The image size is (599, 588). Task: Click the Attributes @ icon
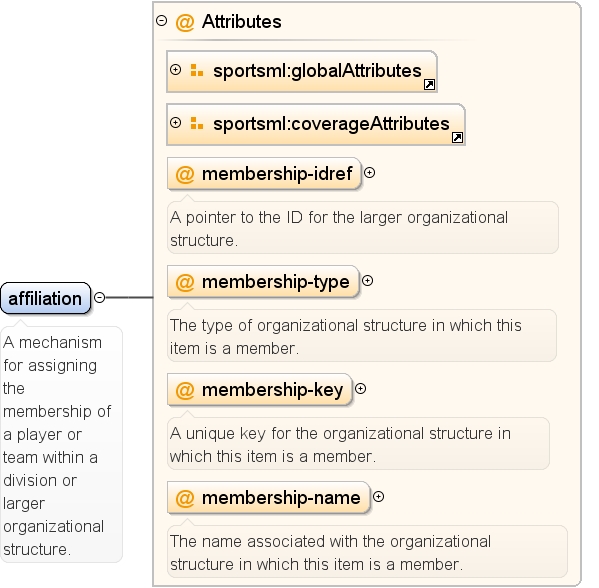click(x=185, y=22)
